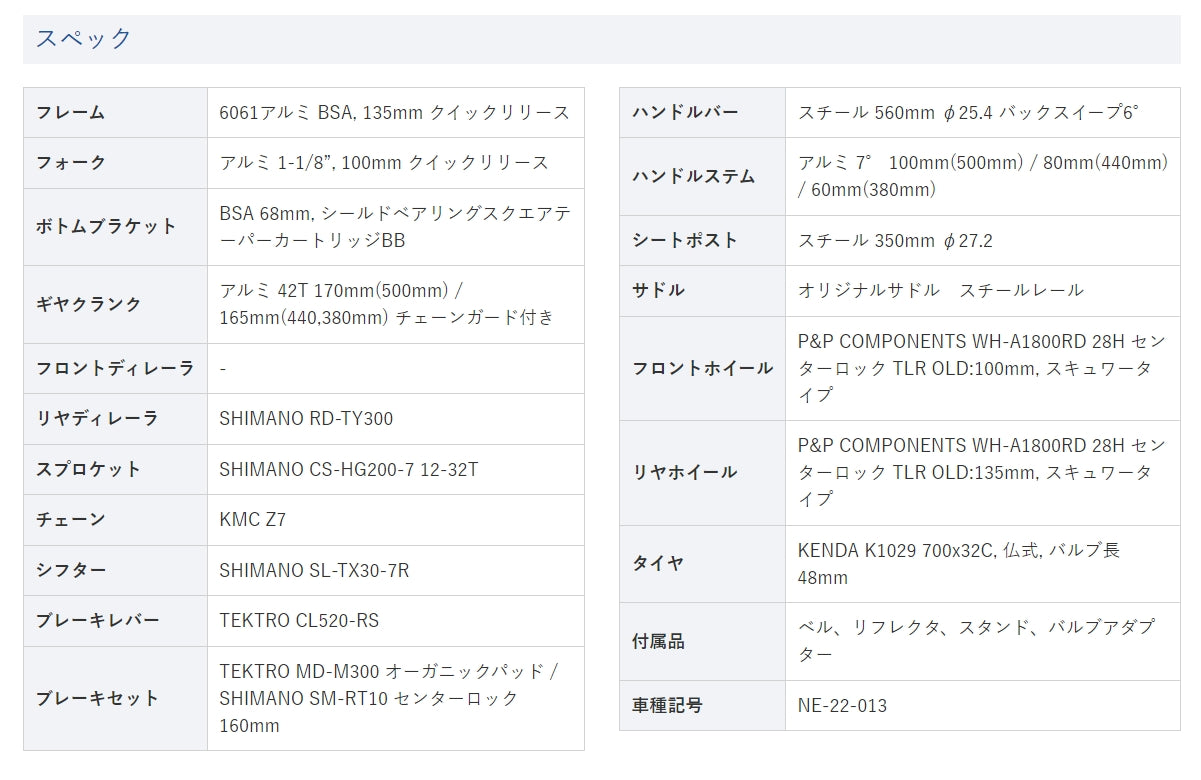
Task: Click the フロントホイール row label
Action: tap(702, 368)
